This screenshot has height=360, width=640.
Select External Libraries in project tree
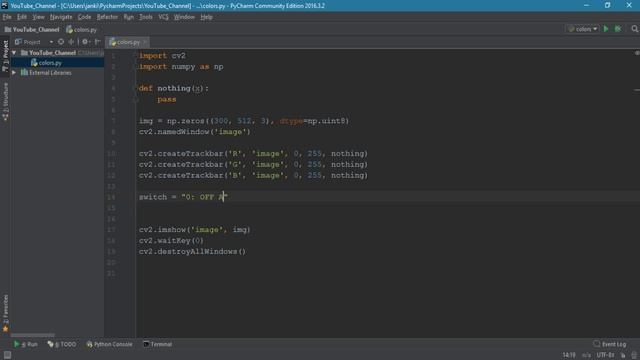tap(50, 73)
